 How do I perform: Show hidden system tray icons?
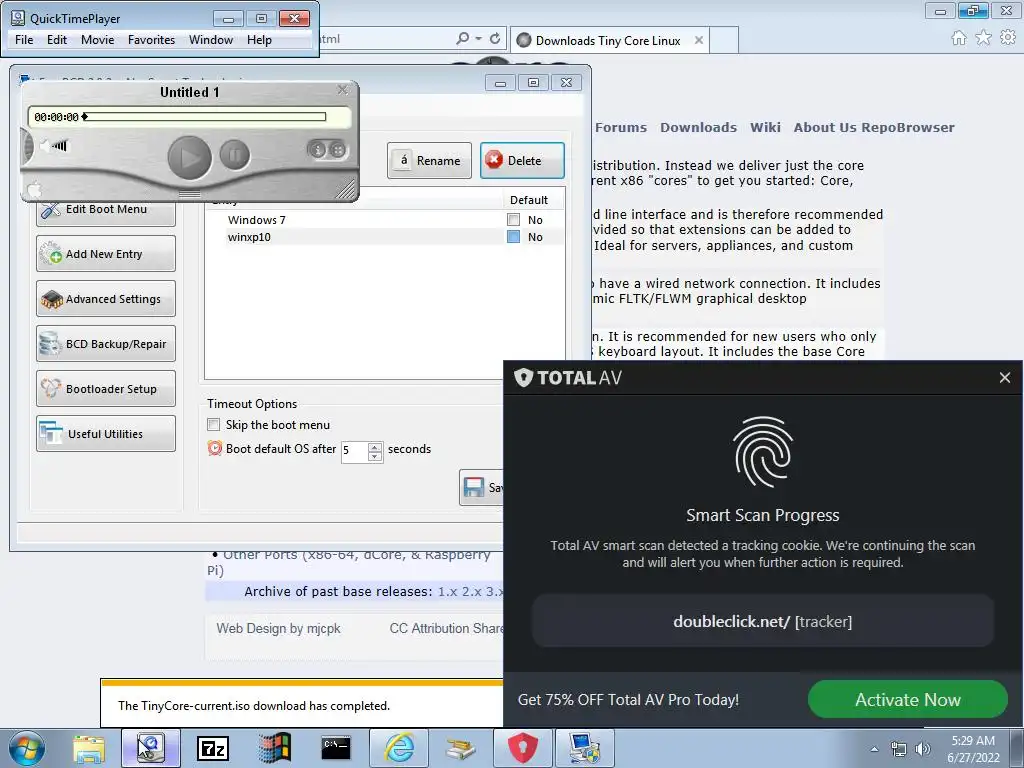(x=874, y=749)
